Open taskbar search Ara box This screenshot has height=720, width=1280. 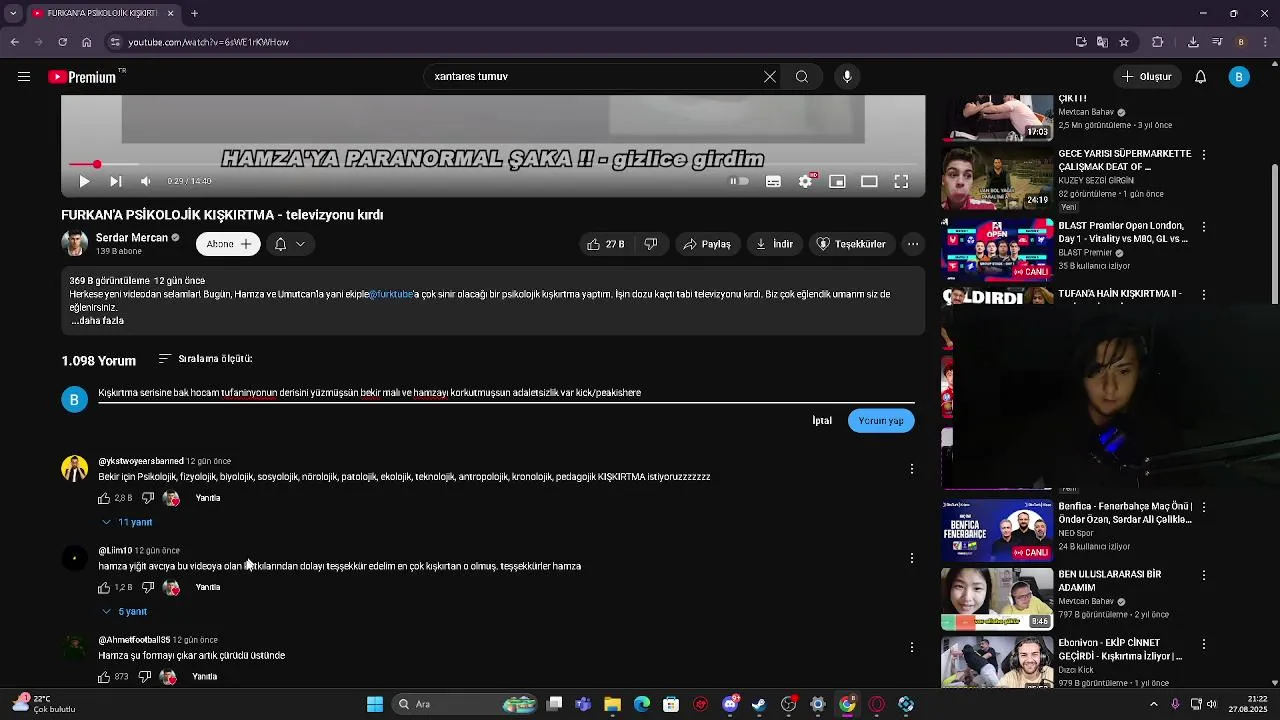(465, 704)
